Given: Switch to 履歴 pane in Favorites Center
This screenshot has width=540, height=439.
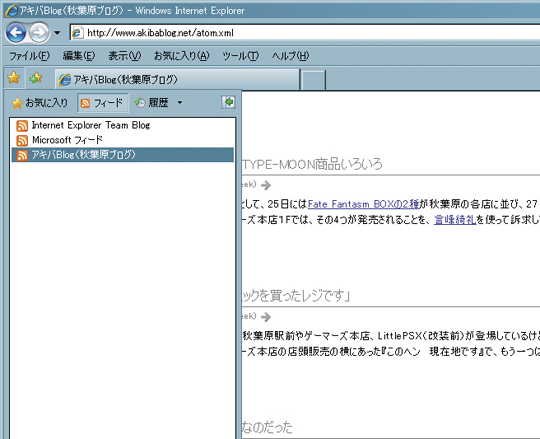Looking at the screenshot, I should [152, 103].
